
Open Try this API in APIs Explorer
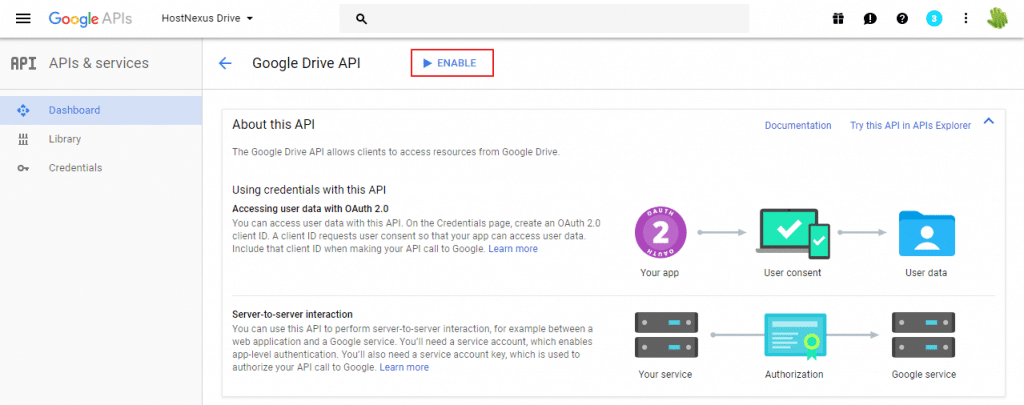point(910,125)
